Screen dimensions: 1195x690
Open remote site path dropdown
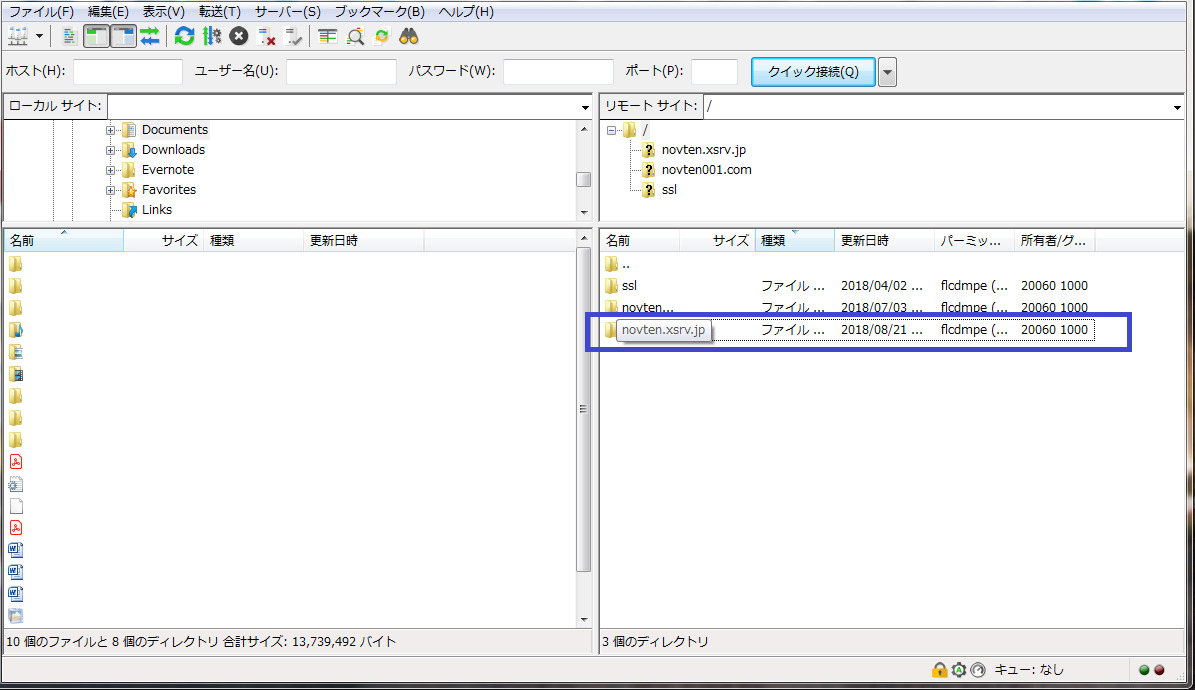point(1176,107)
